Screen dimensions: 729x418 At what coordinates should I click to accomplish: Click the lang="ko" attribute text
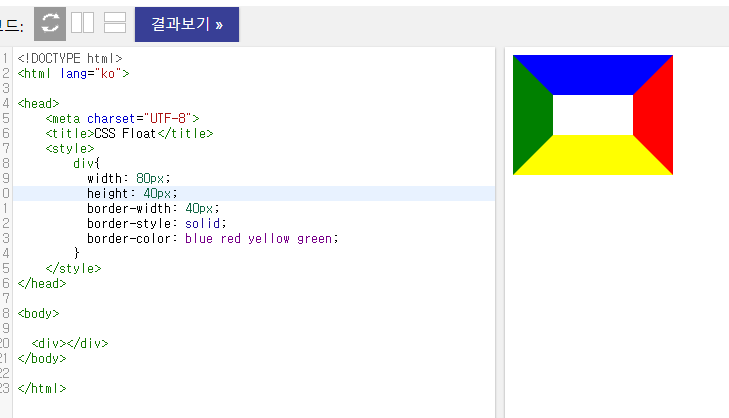pyautogui.click(x=91, y=73)
